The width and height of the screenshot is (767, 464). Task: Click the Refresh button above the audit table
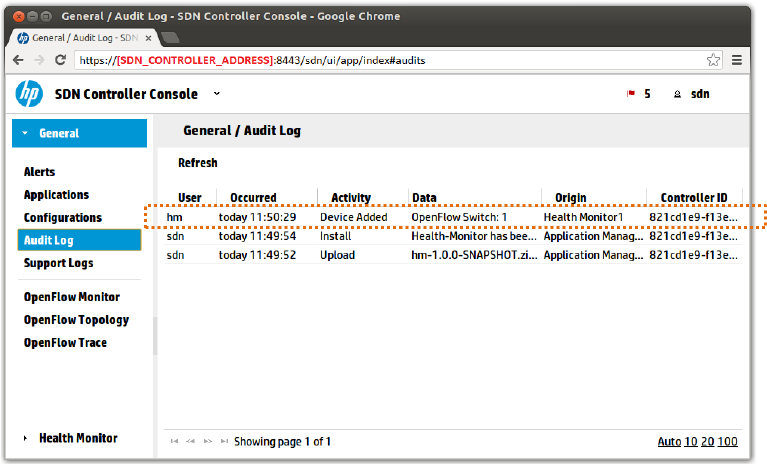click(x=197, y=163)
